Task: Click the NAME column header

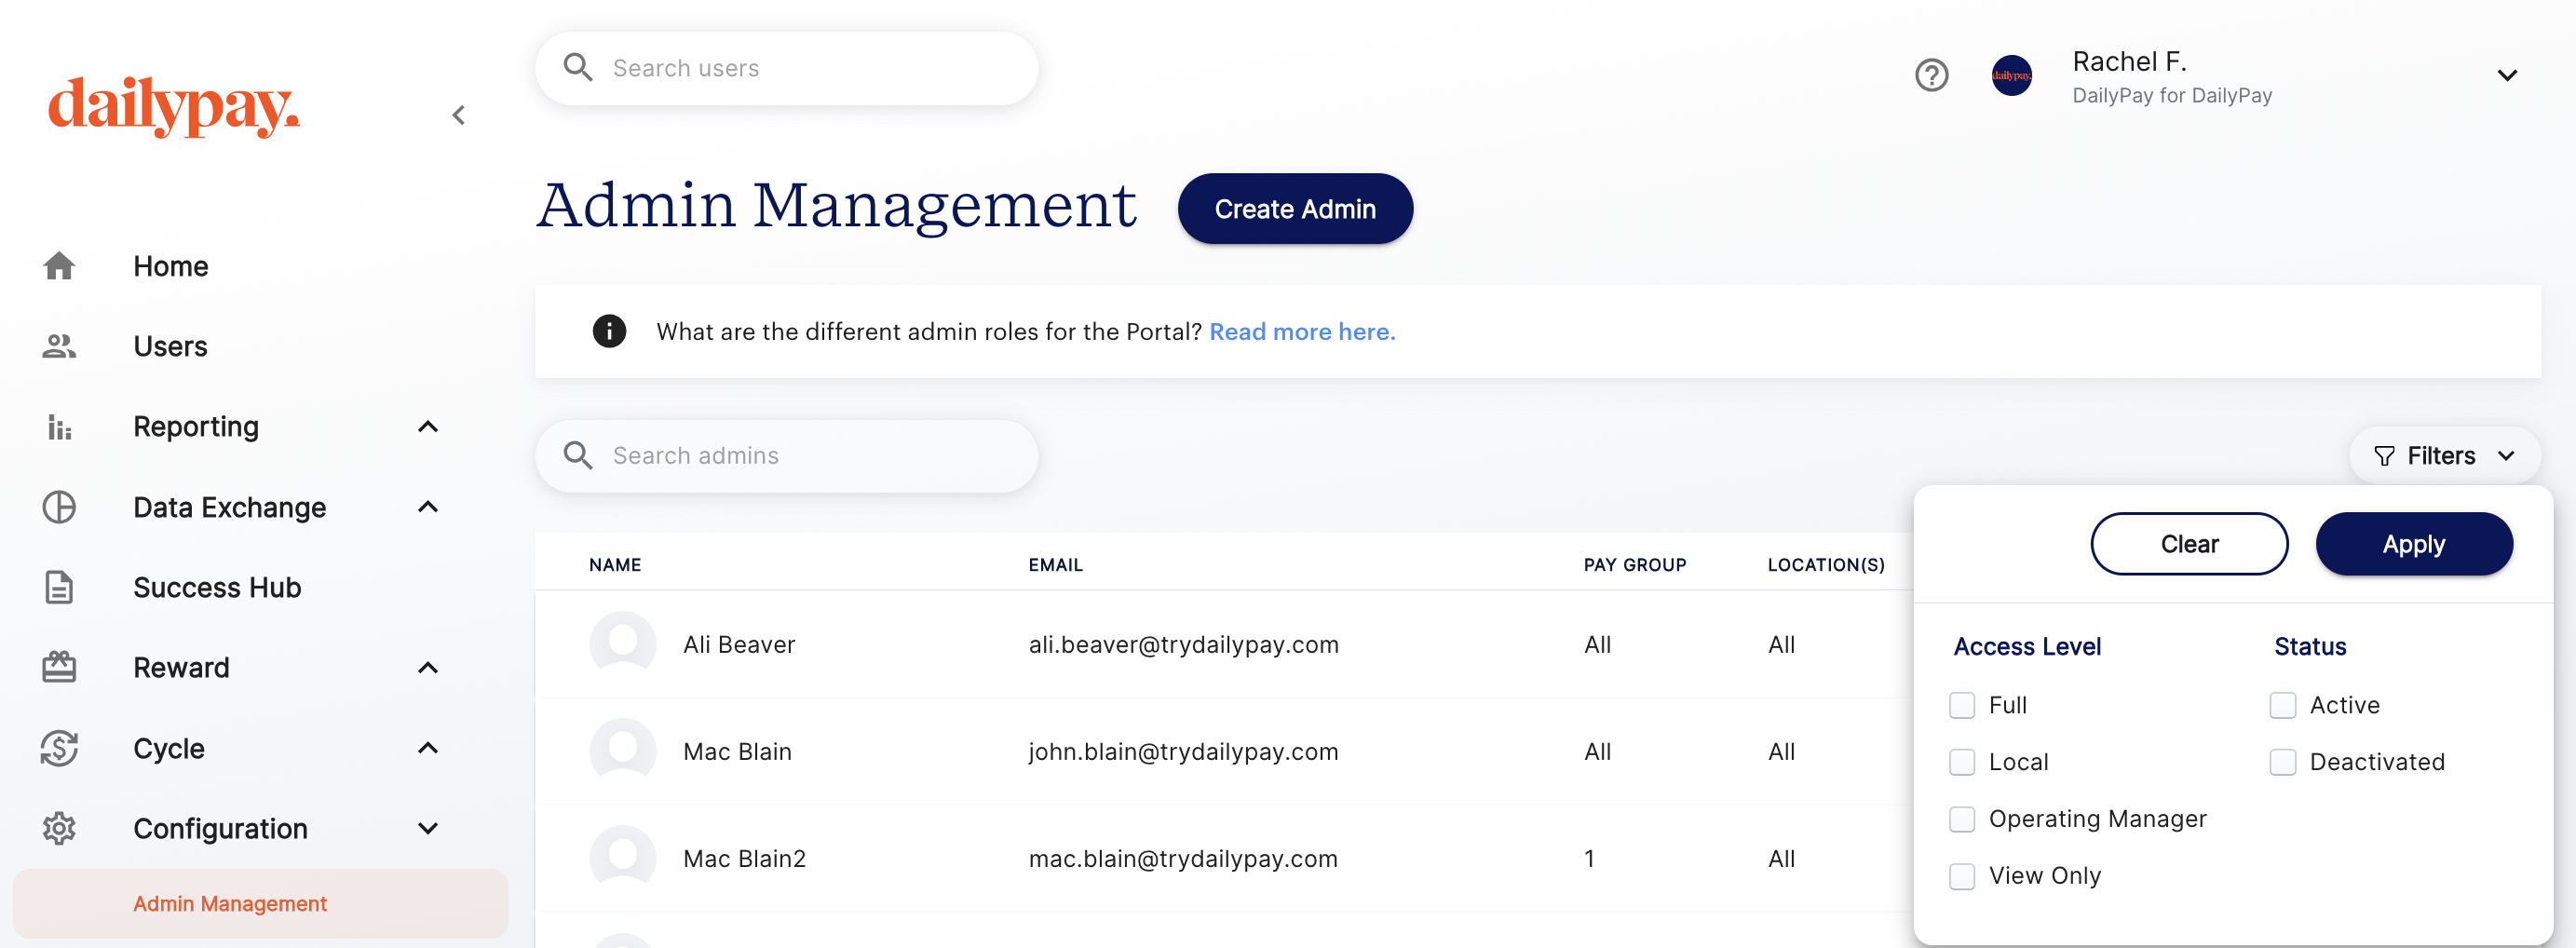Action: pos(615,565)
